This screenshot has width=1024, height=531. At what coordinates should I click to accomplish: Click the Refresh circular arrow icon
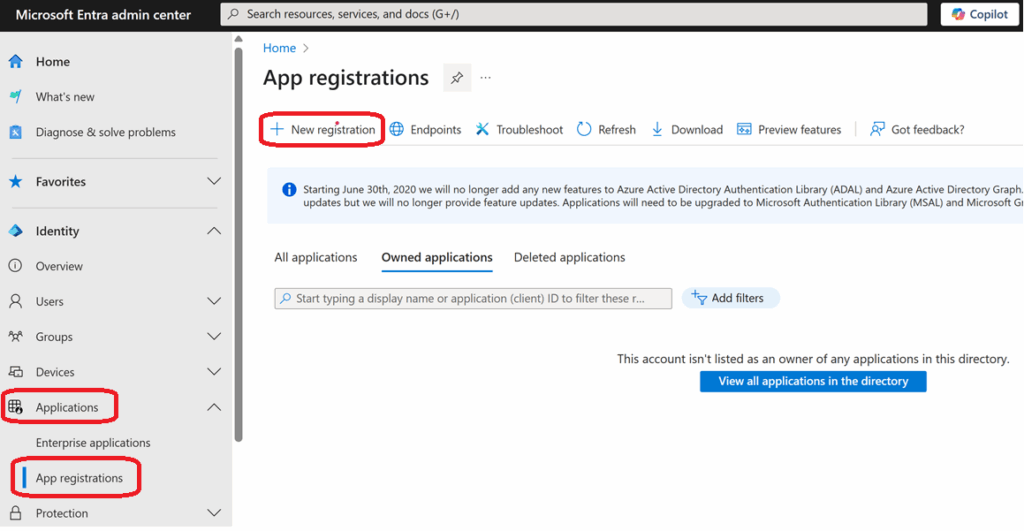tap(584, 129)
